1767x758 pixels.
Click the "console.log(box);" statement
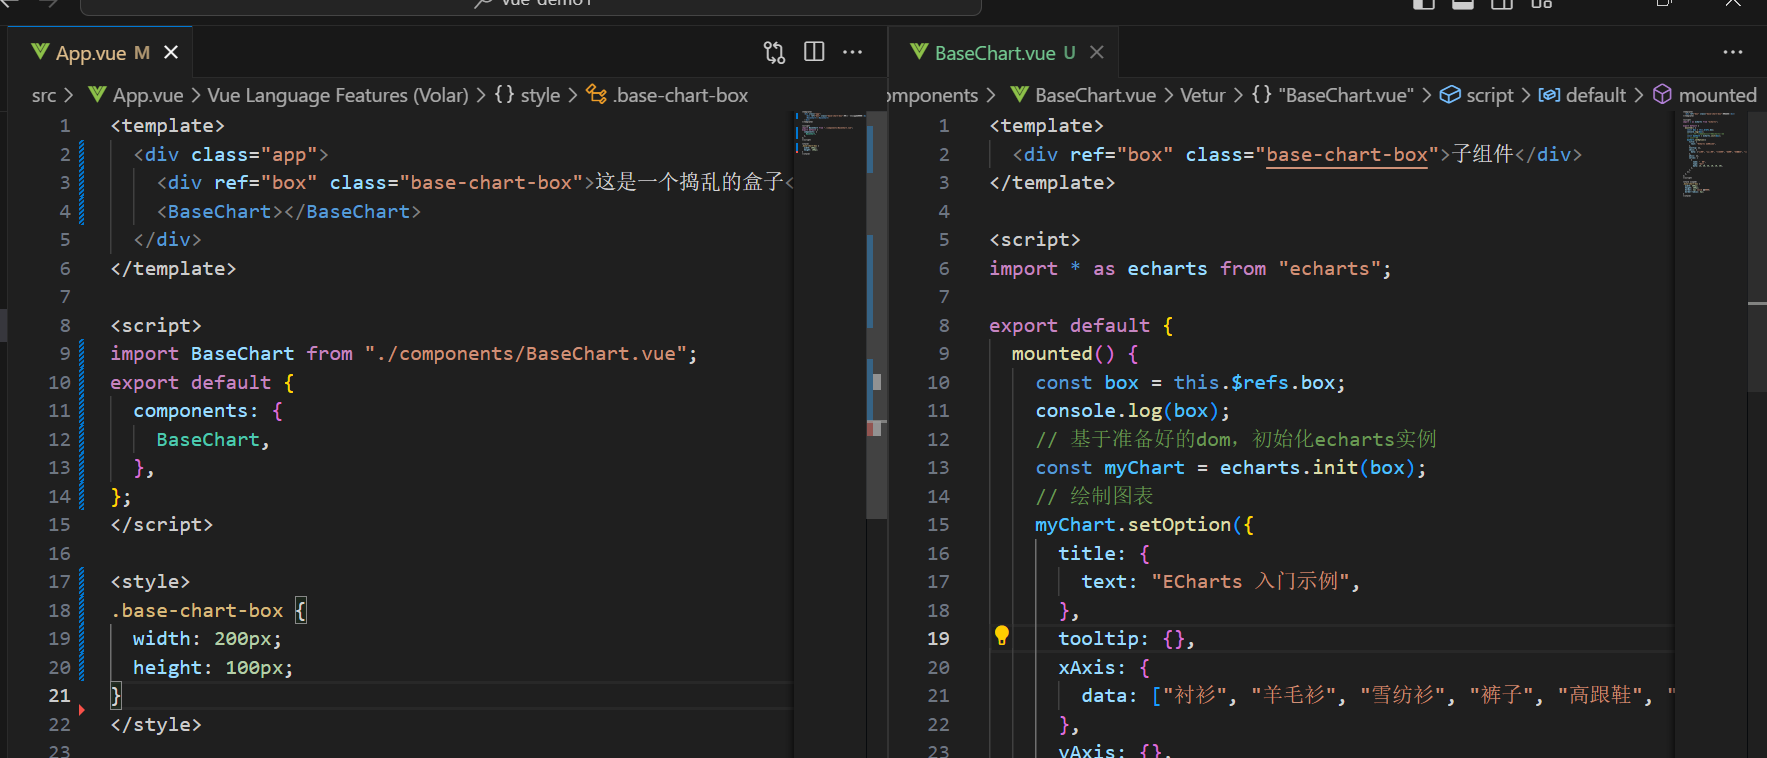(x=1133, y=411)
